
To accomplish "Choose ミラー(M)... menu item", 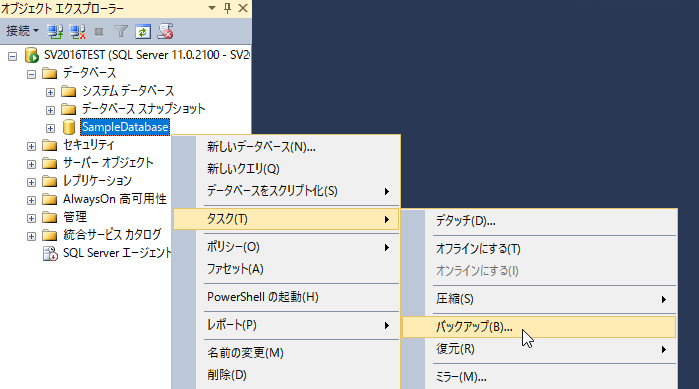I will click(539, 377).
